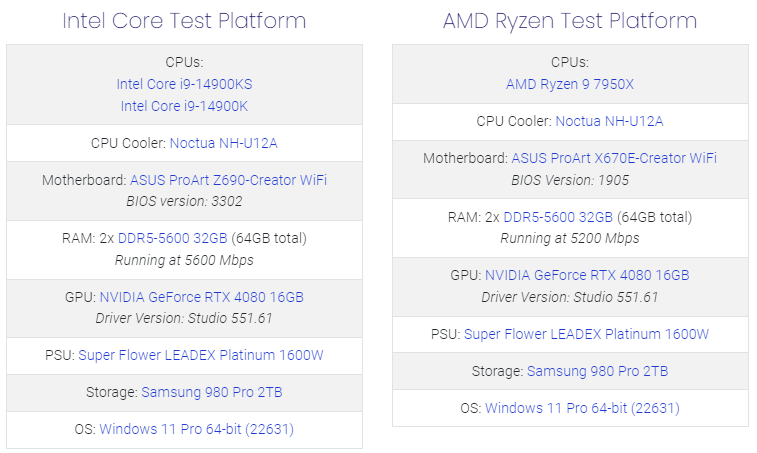Viewport: 757px width, 453px height.
Task: Open Samsung 980 Pro 2TB link, AMD table
Action: (597, 371)
